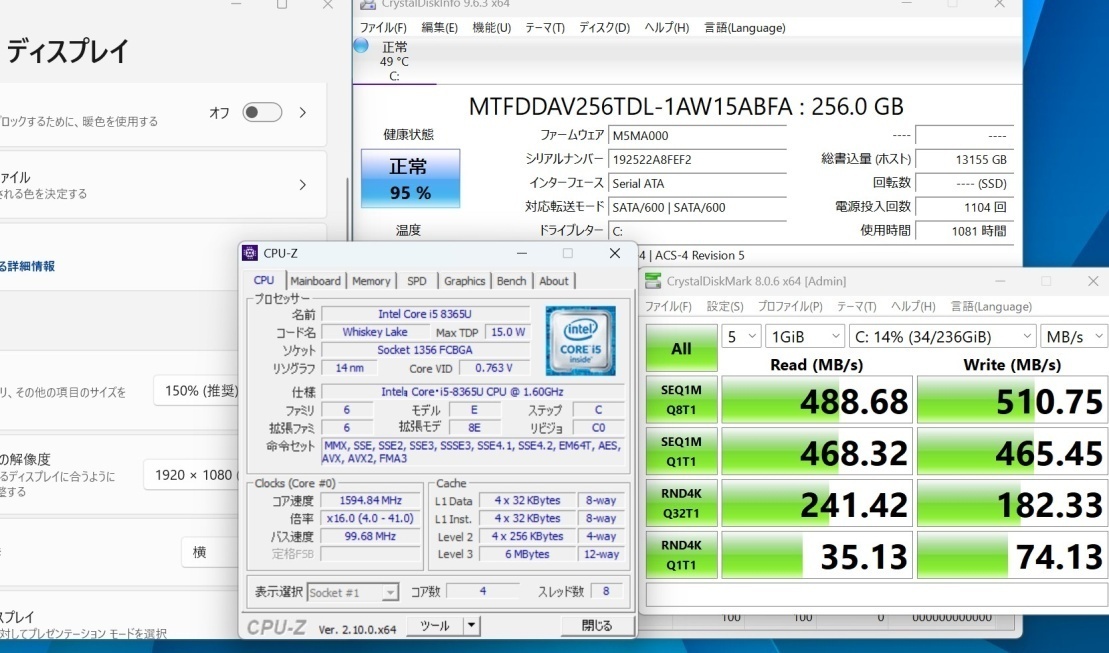Open ヘルプ menu in CrystalDiskInfo
Viewport: 1109px width, 653px height.
666,28
